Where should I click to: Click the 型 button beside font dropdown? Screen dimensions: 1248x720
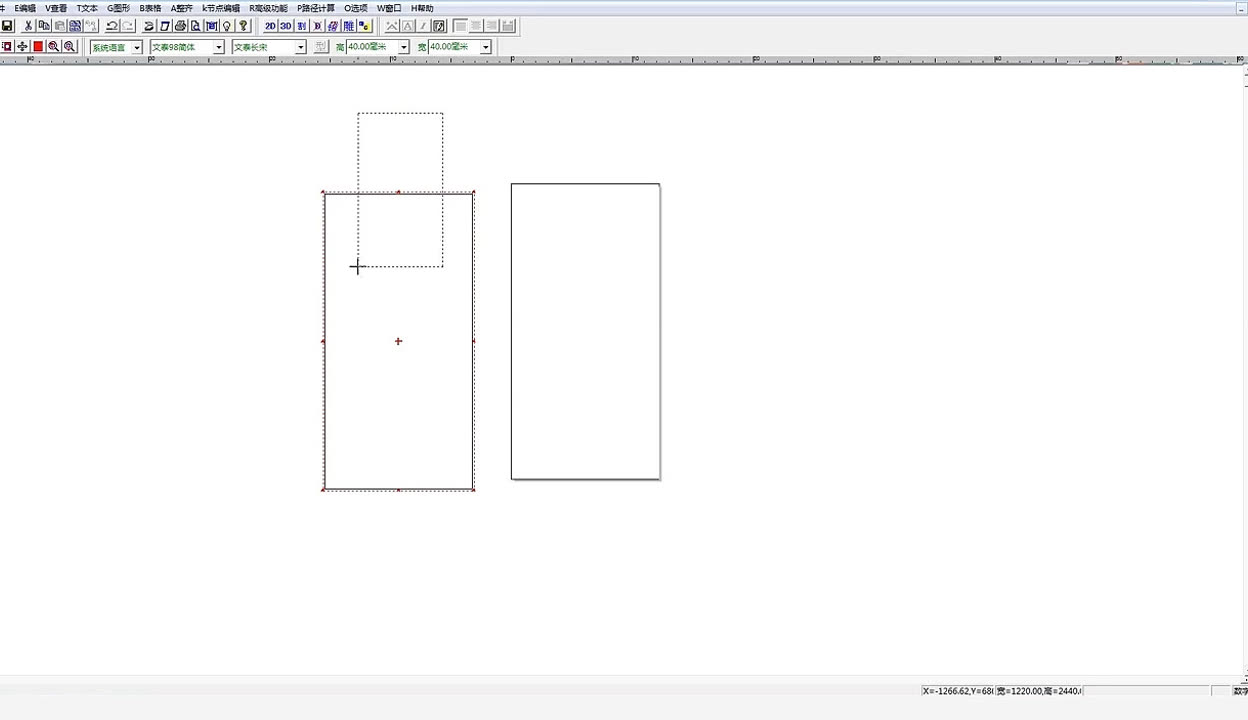(x=320, y=47)
